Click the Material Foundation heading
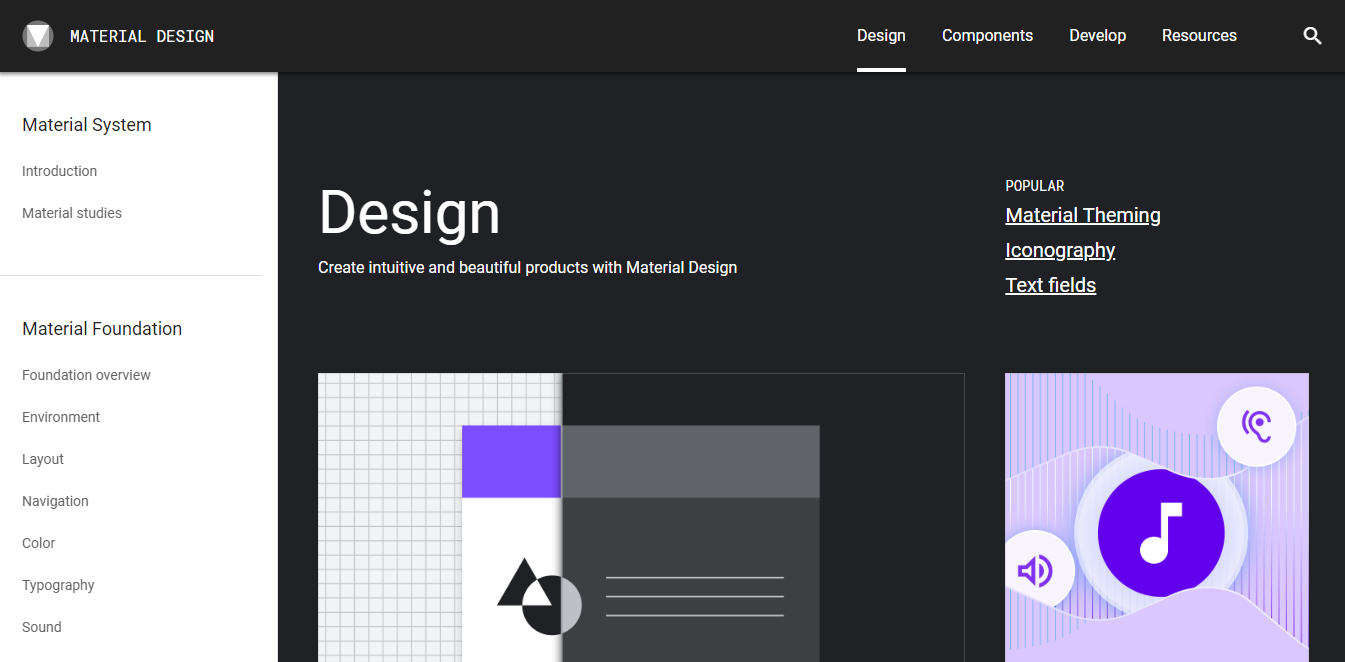Screen dimensions: 1345x662 (102, 329)
